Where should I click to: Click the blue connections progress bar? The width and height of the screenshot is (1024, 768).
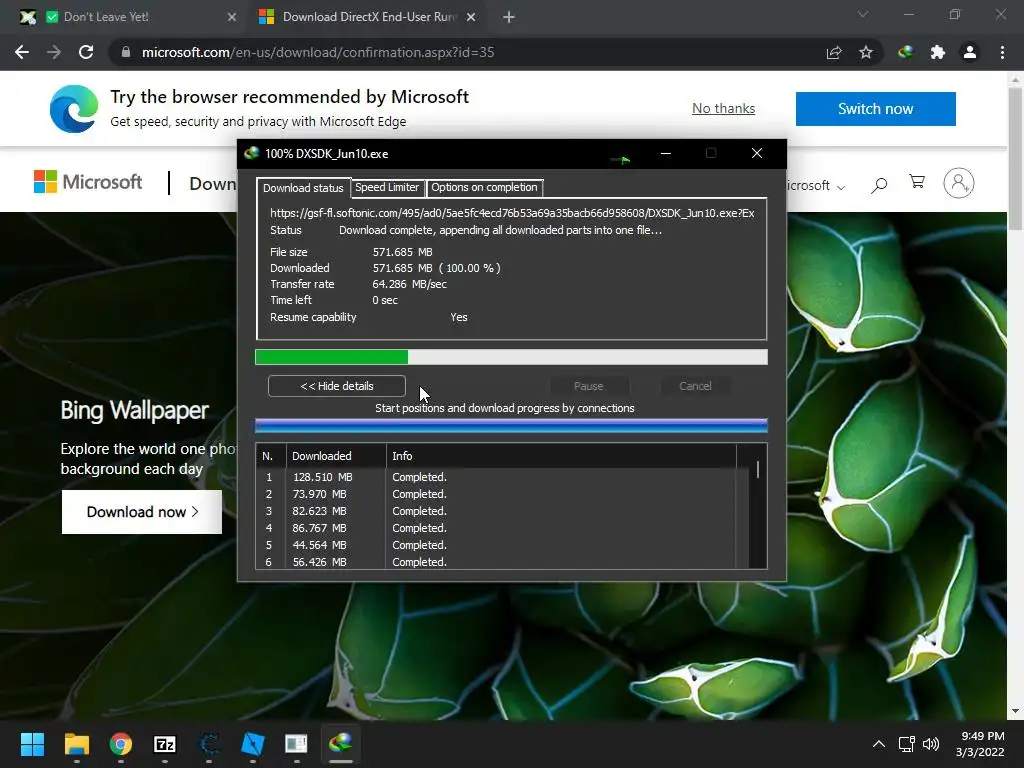click(511, 426)
